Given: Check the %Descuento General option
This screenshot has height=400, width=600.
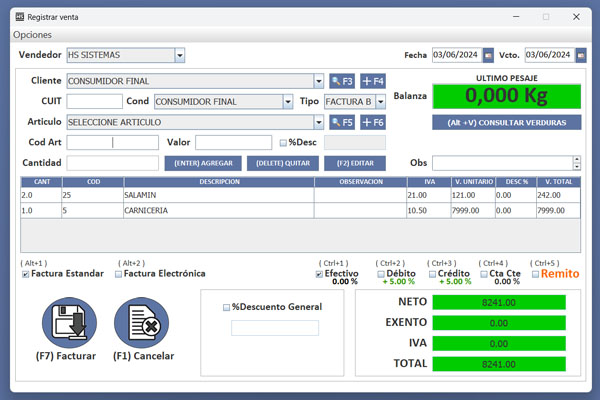Looking at the screenshot, I should 226,307.
